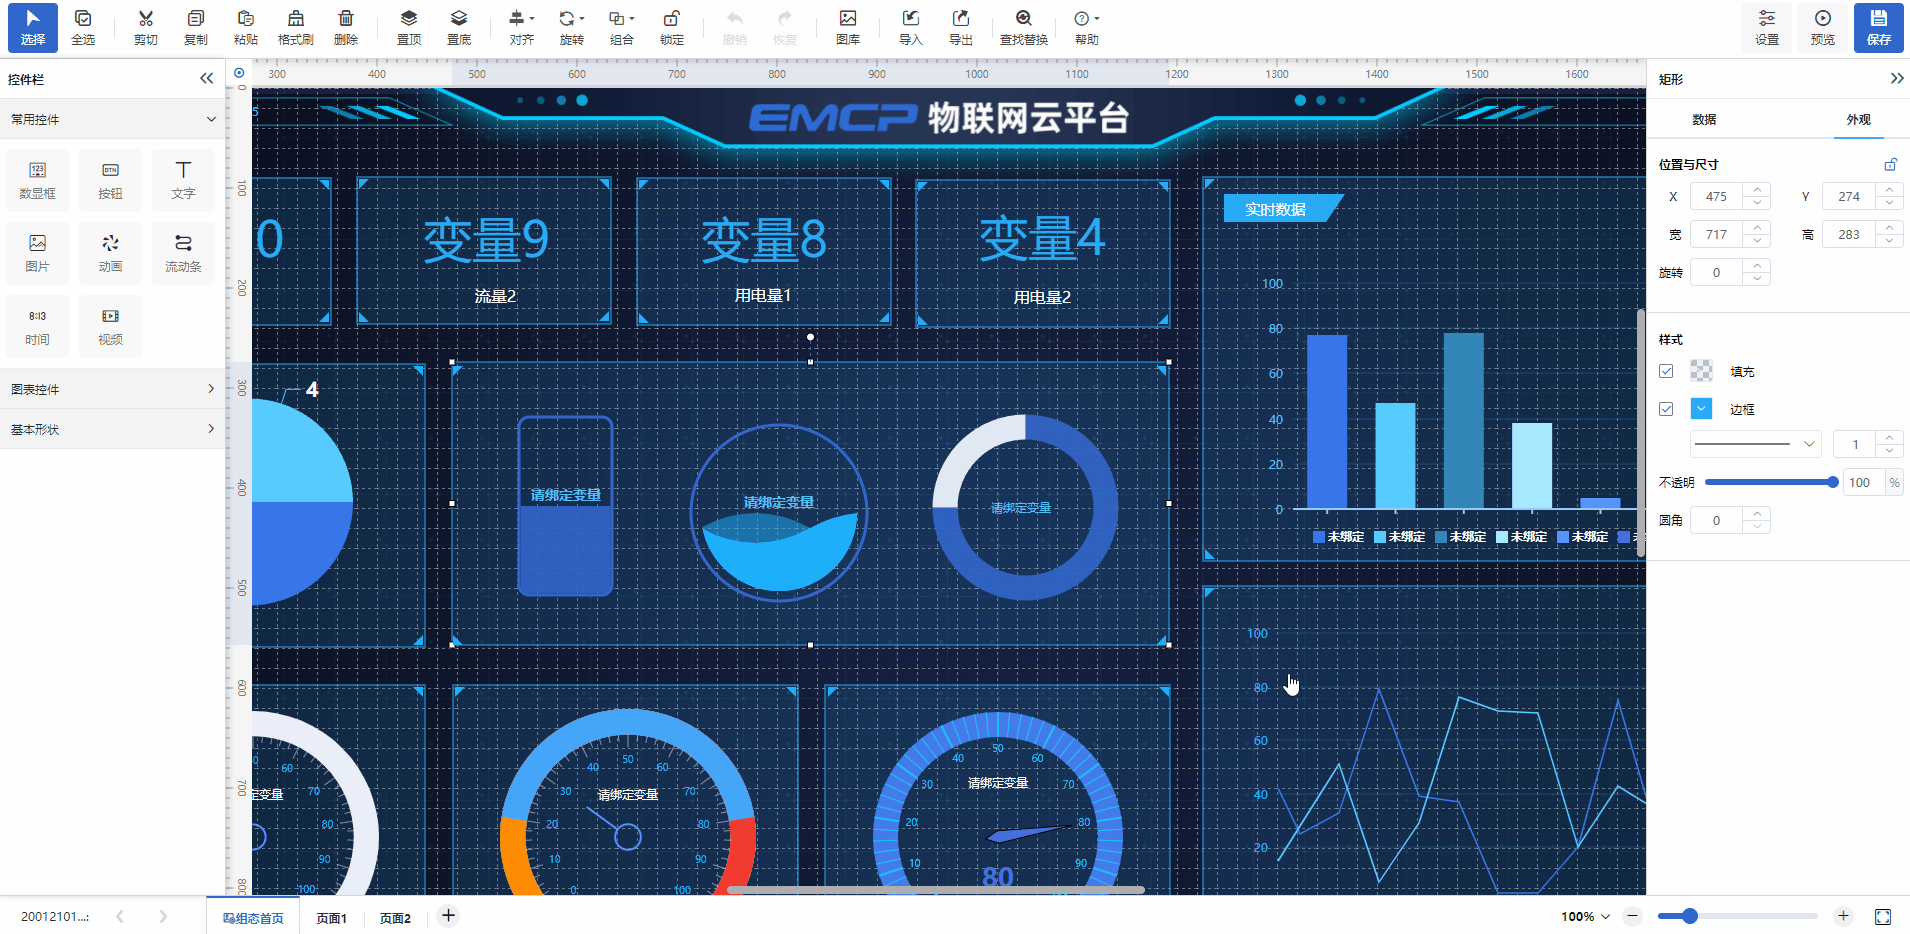The height and width of the screenshot is (934, 1910).
Task: Adjust the 不透明 opacity slider
Action: pyautogui.click(x=1769, y=482)
